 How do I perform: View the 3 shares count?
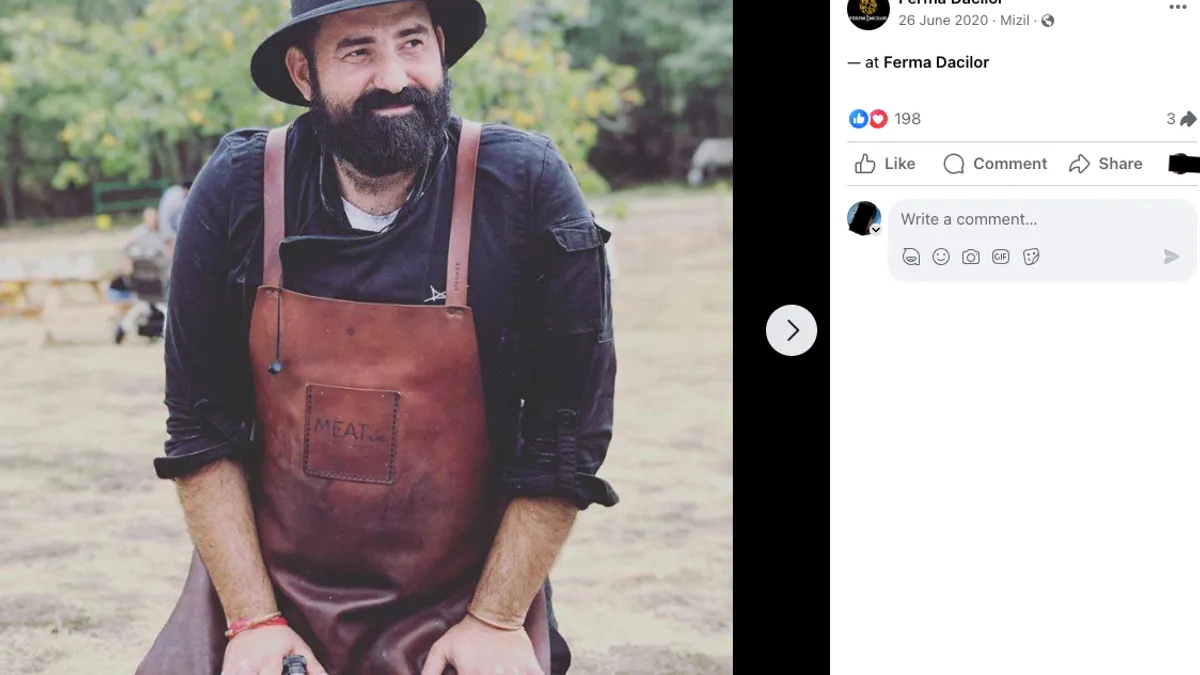[x=1180, y=119]
